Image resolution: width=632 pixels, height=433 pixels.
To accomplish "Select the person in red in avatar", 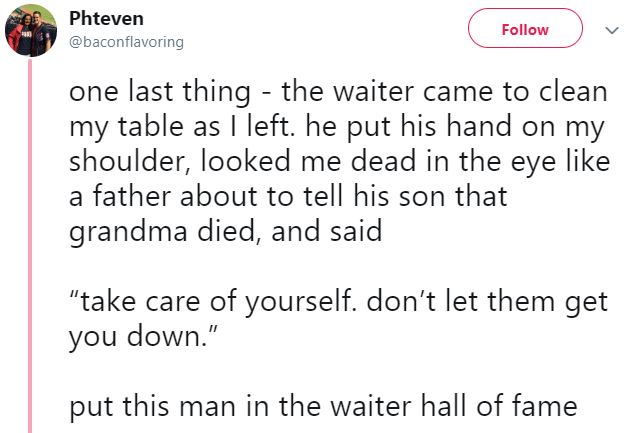I will (x=20, y=35).
